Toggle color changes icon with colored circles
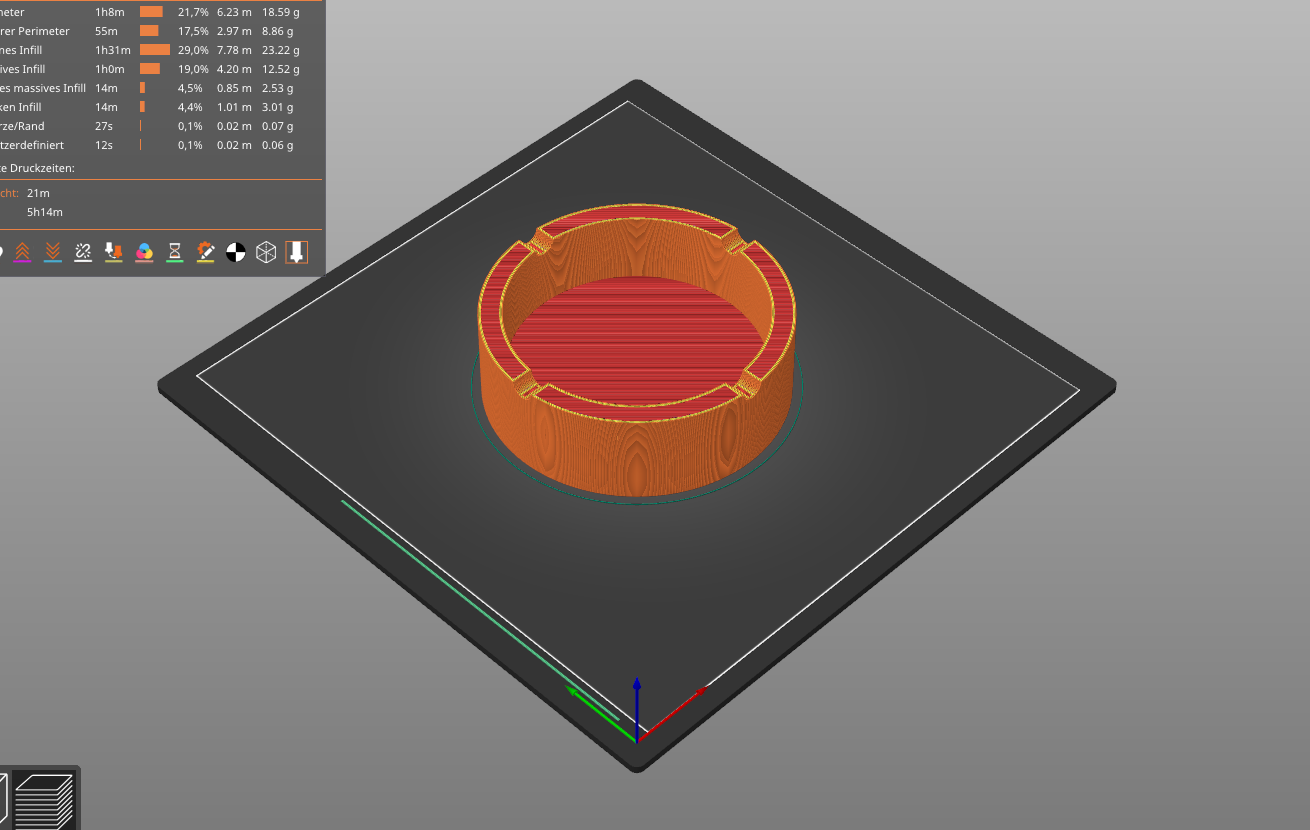 coord(144,252)
